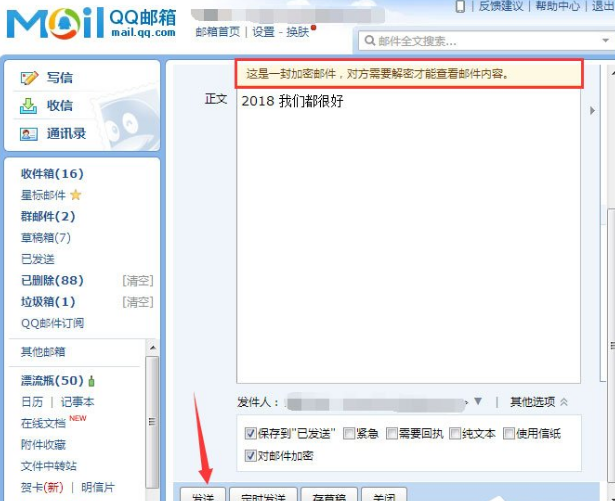Open 换肤 skin changer

click(298, 32)
